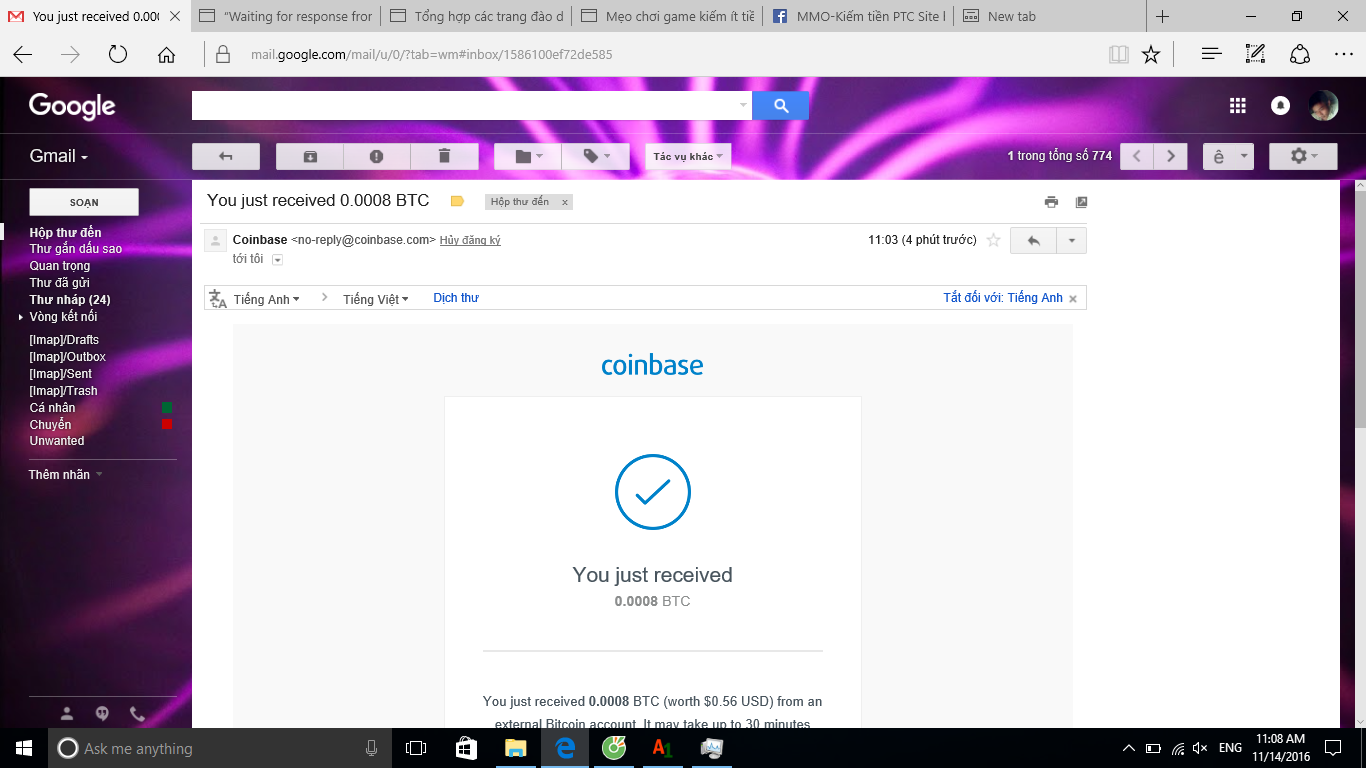The height and width of the screenshot is (768, 1366).
Task: Open the Gmail product switcher dropdown
Action: tap(59, 156)
